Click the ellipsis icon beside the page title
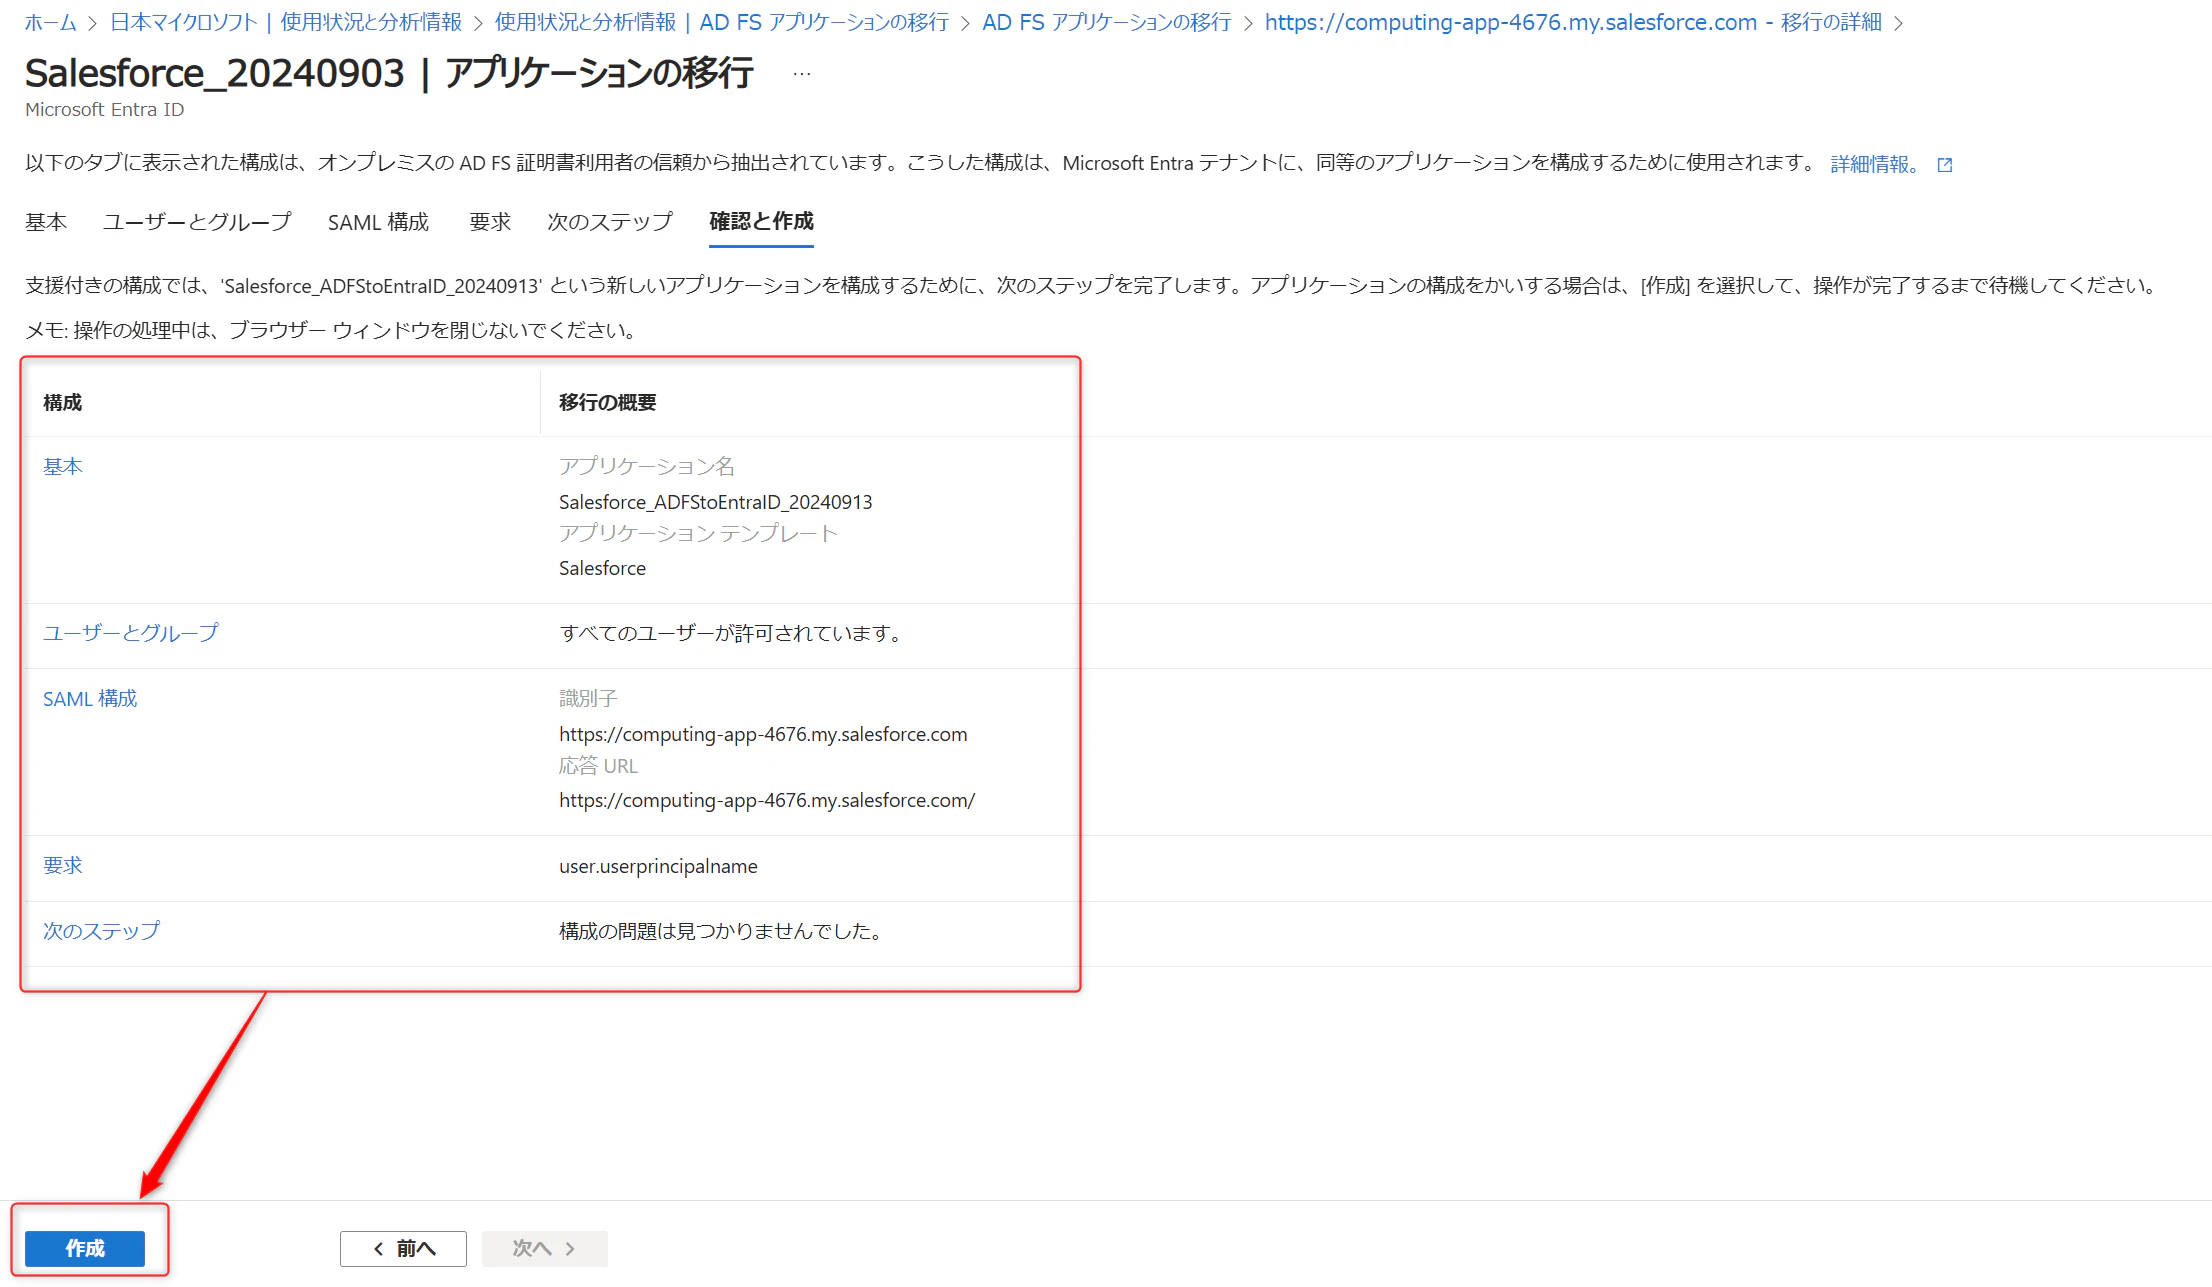 [x=801, y=74]
